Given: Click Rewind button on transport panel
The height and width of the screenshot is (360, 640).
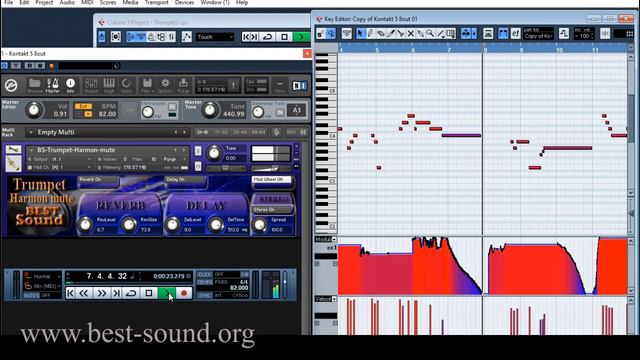Looking at the screenshot, I should point(84,293).
